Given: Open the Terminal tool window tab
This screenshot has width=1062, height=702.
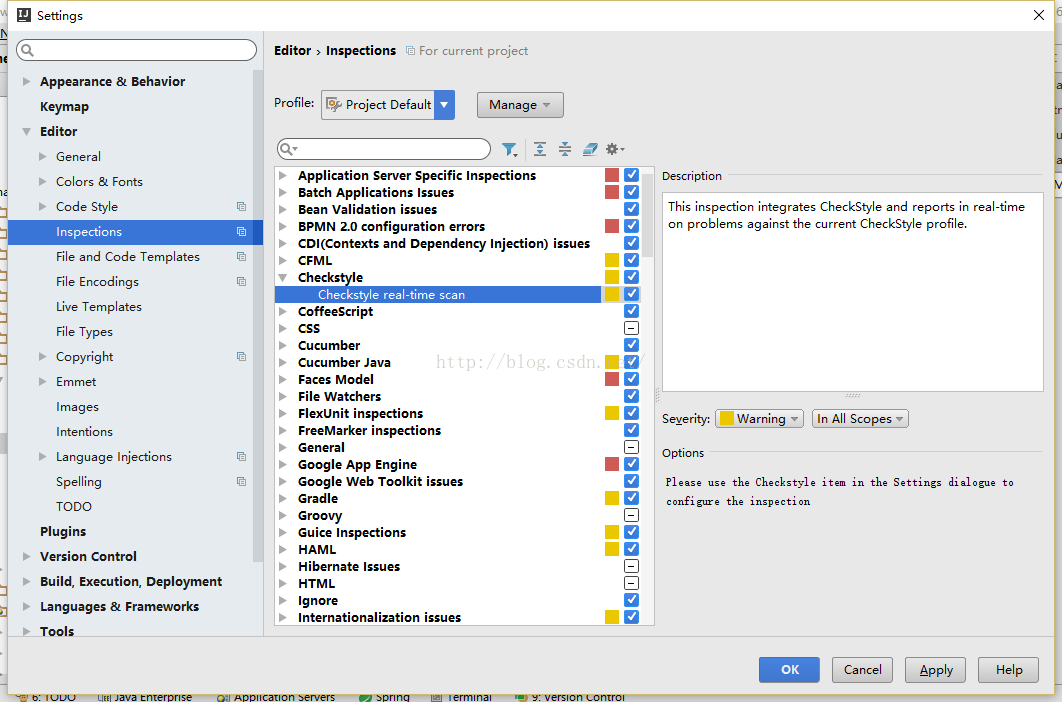Looking at the screenshot, I should [x=462, y=696].
